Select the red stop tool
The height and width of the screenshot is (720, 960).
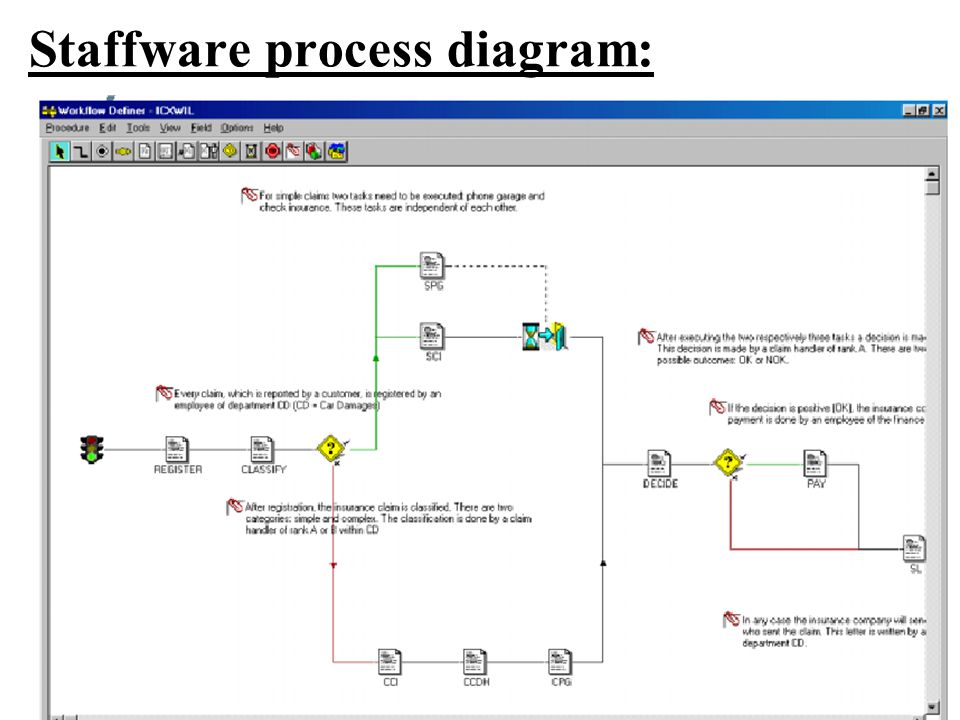[x=272, y=151]
